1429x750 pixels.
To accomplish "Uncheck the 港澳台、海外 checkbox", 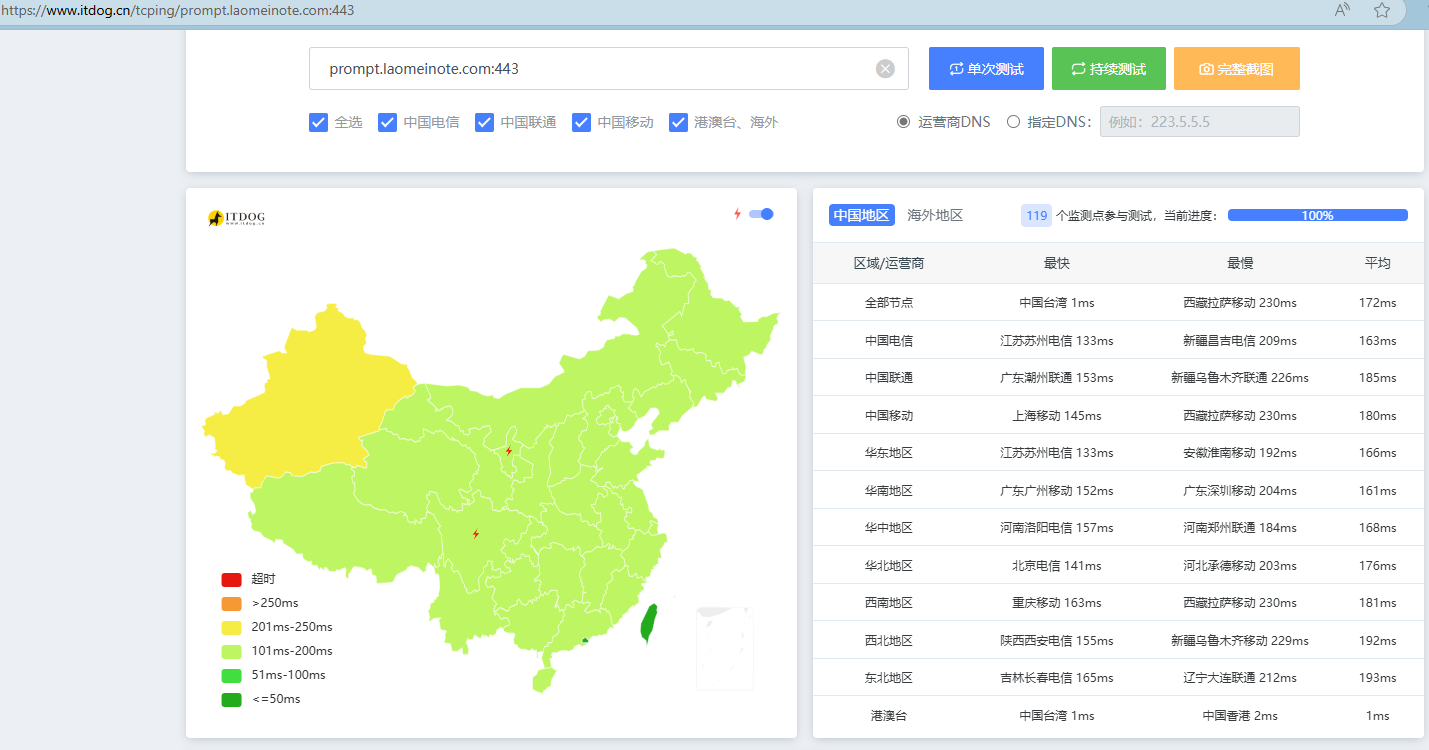I will click(679, 122).
